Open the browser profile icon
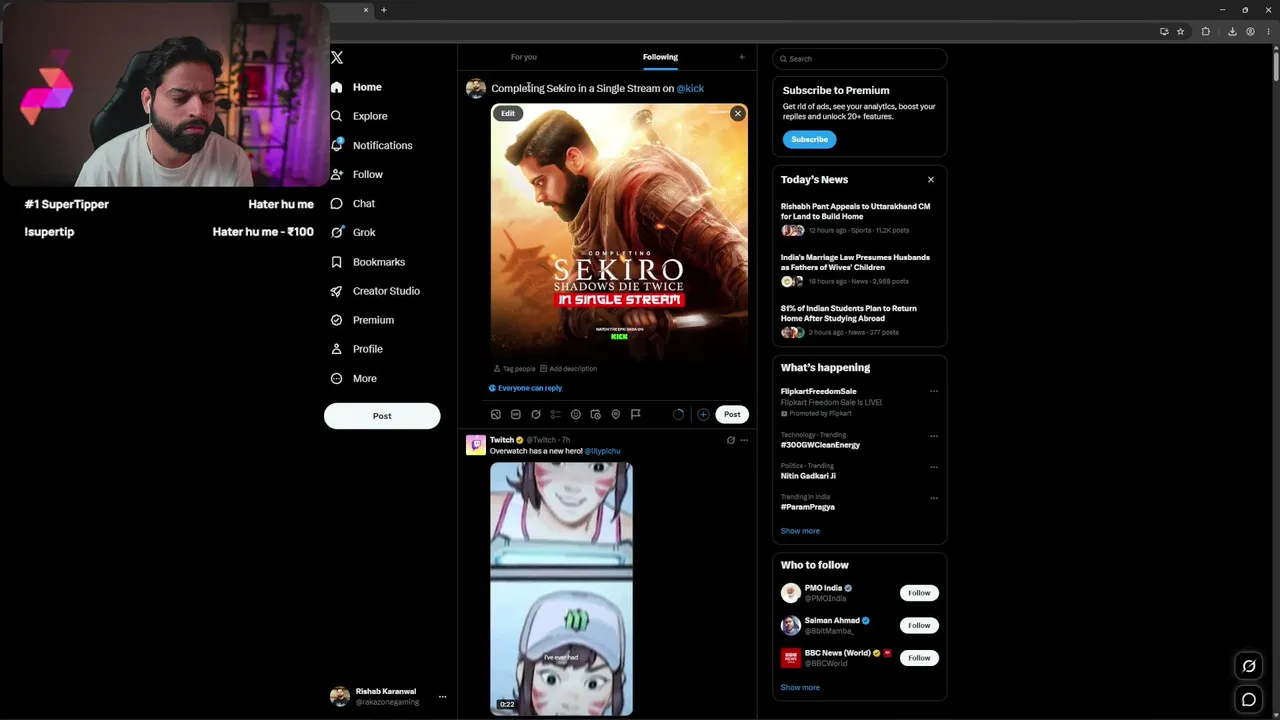The image size is (1280, 720). click(1250, 31)
